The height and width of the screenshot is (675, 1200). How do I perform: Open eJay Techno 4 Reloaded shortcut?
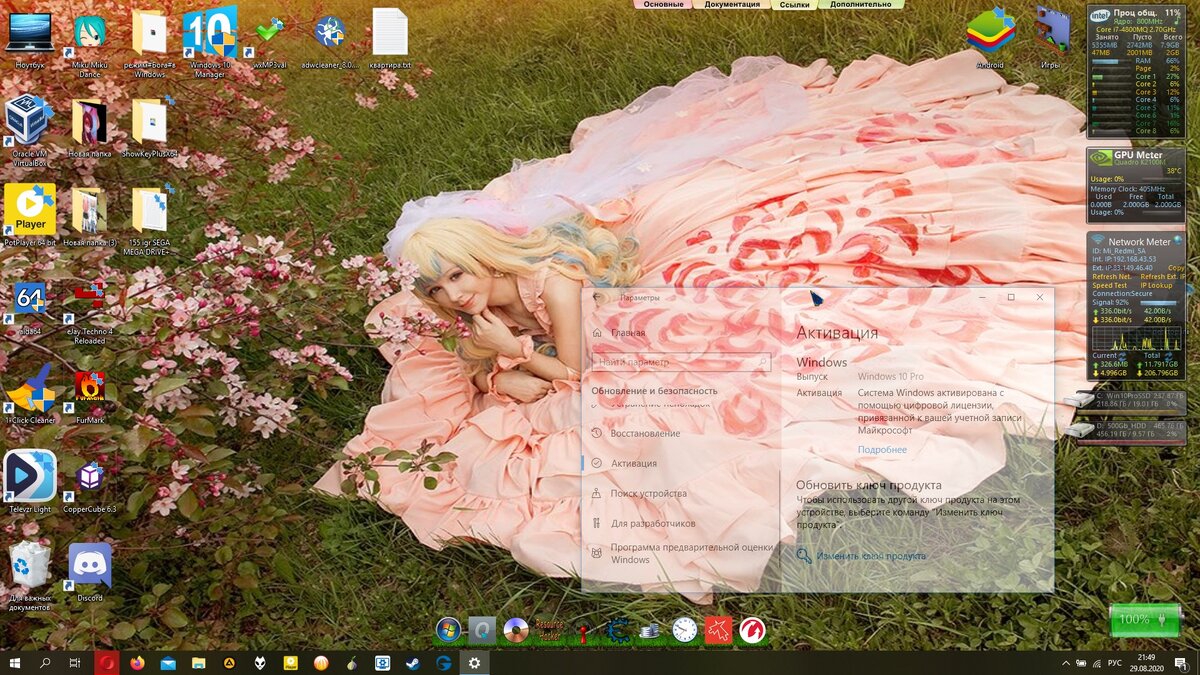coord(90,312)
